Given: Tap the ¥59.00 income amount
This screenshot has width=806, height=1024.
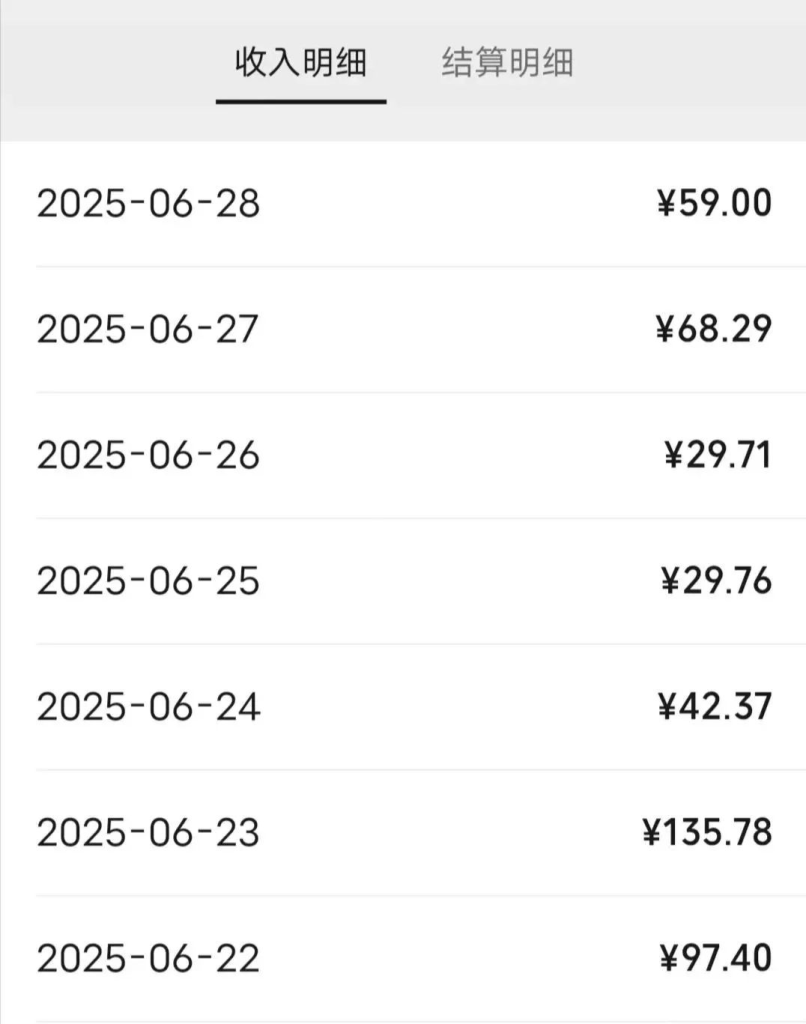Looking at the screenshot, I should click(714, 204).
